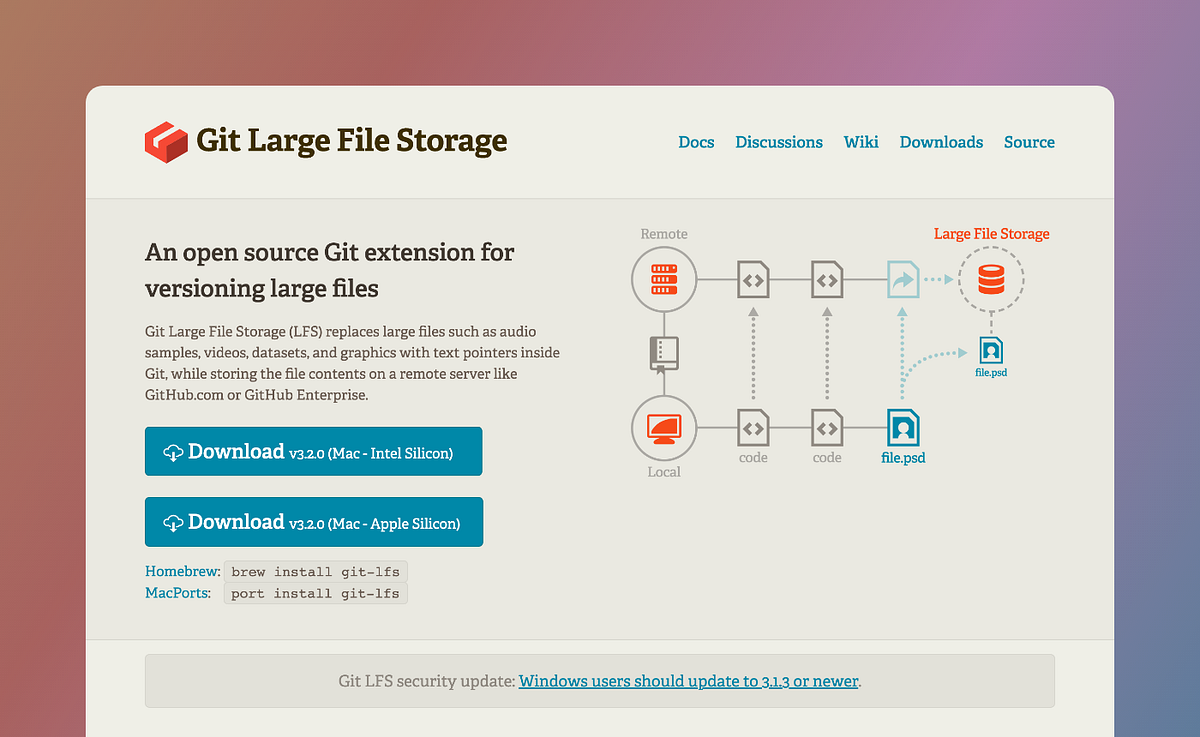The height and width of the screenshot is (737, 1200).
Task: Select the Remote server icon in the diagram
Action: click(664, 279)
